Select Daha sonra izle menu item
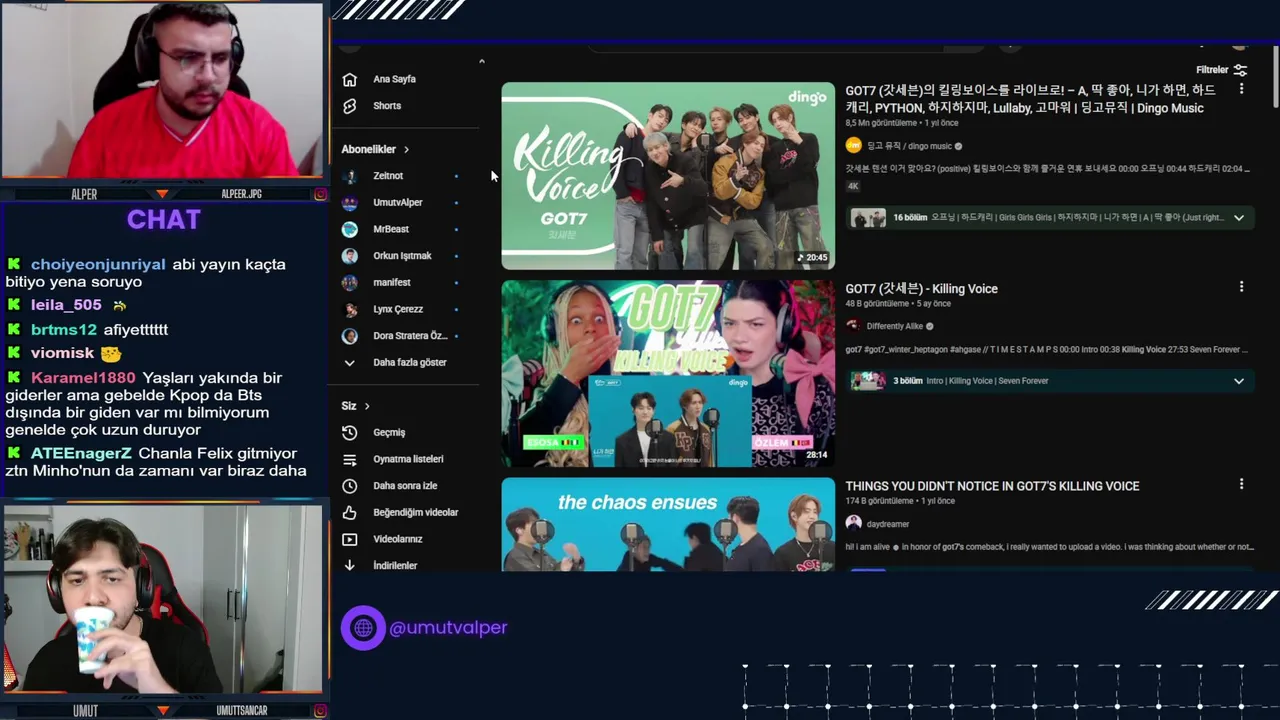This screenshot has height=720, width=1280. 405,486
